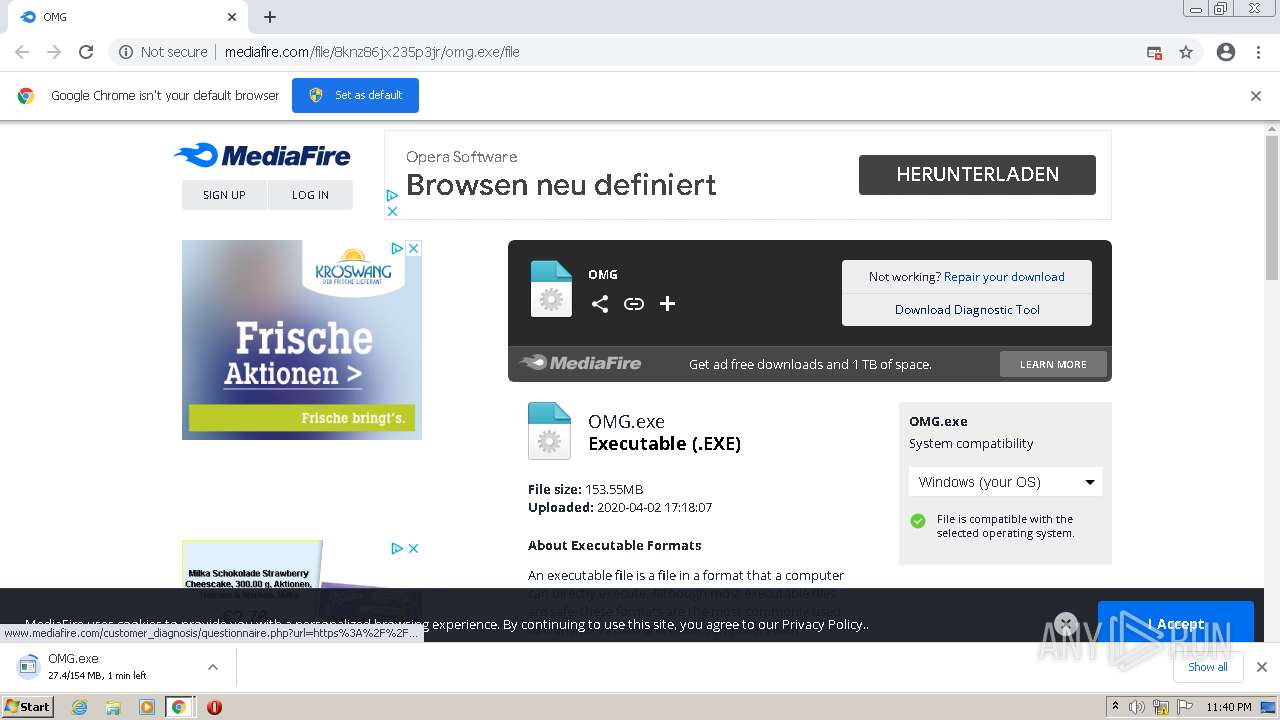Open the Windows (your OS) dropdown

pos(1005,482)
